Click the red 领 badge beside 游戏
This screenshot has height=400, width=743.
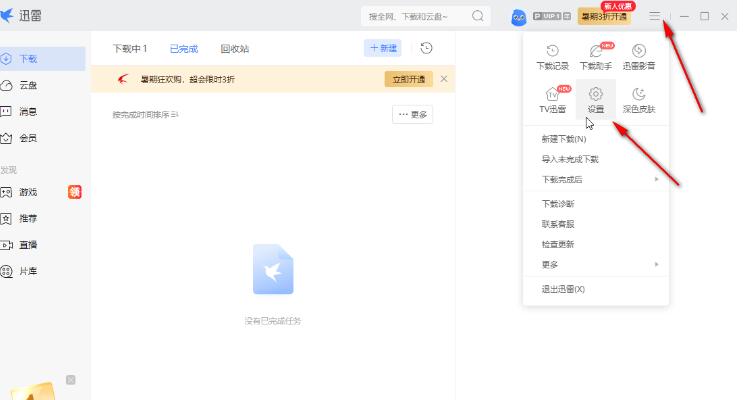point(75,192)
